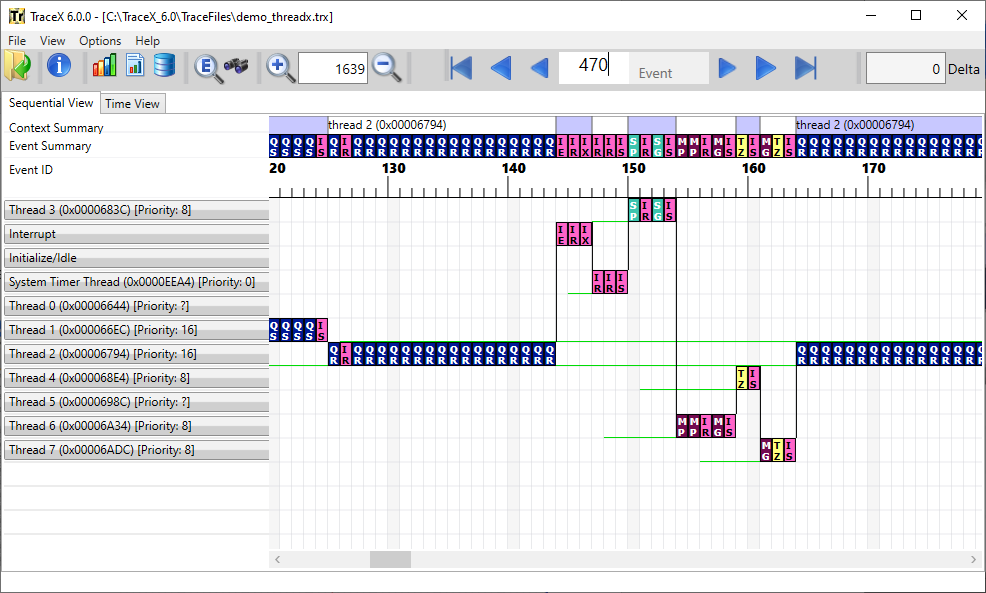Open the Options menu
The height and width of the screenshot is (593, 986).
100,40
